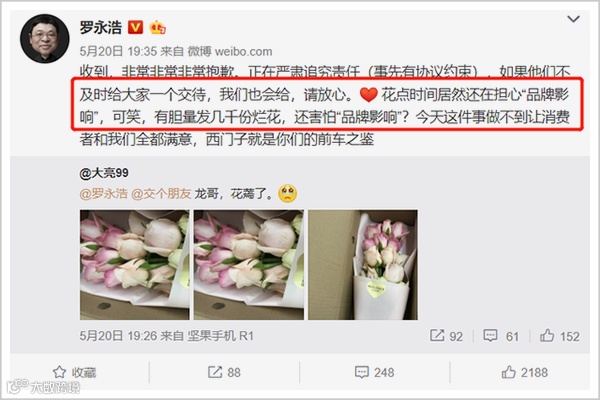Viewport: 600px width, 400px height.
Task: Open 罗永浩's profile avatar
Action: [45, 39]
